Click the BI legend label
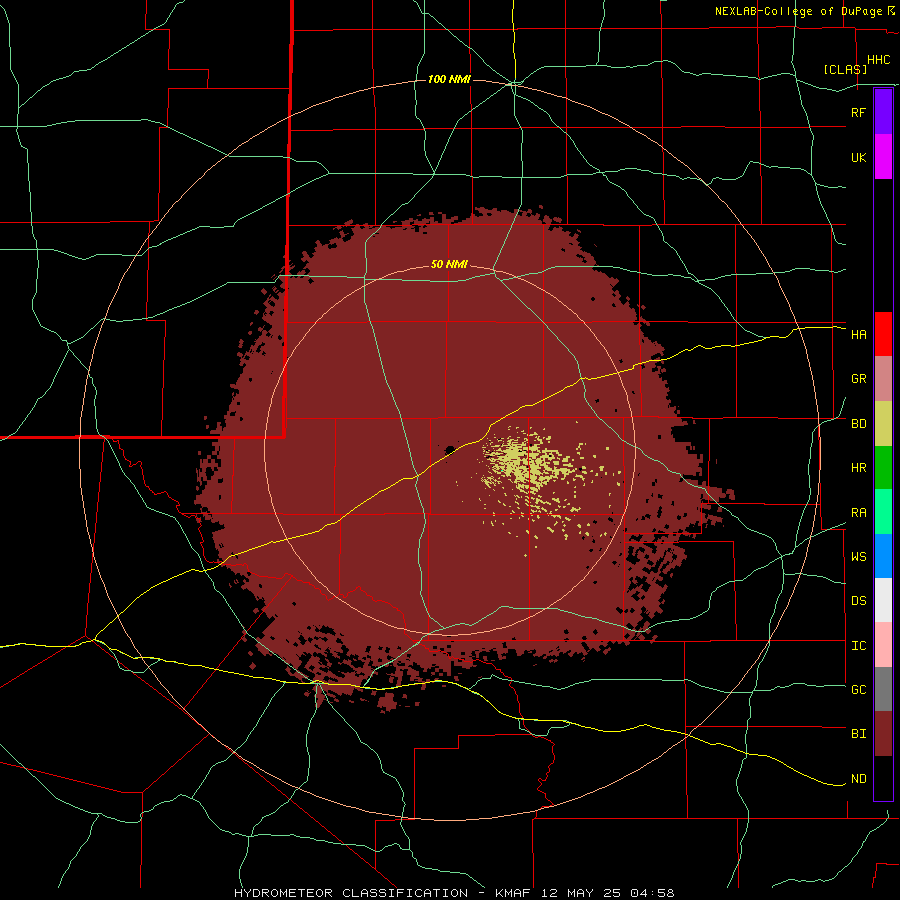Viewport: 900px width, 900px height. click(858, 734)
